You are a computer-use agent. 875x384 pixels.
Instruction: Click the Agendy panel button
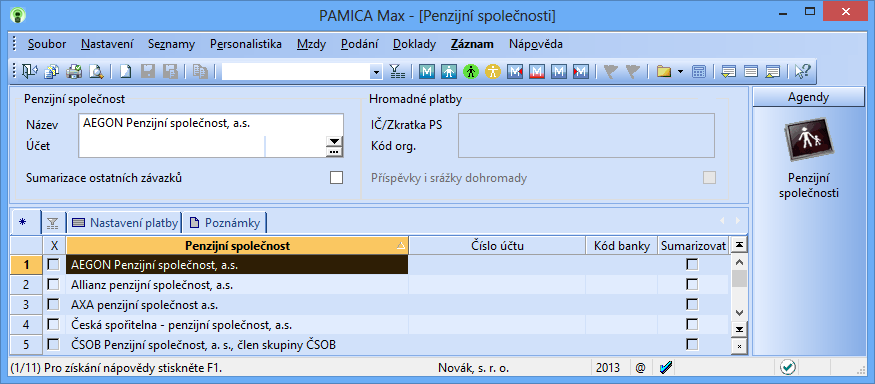pyautogui.click(x=809, y=97)
